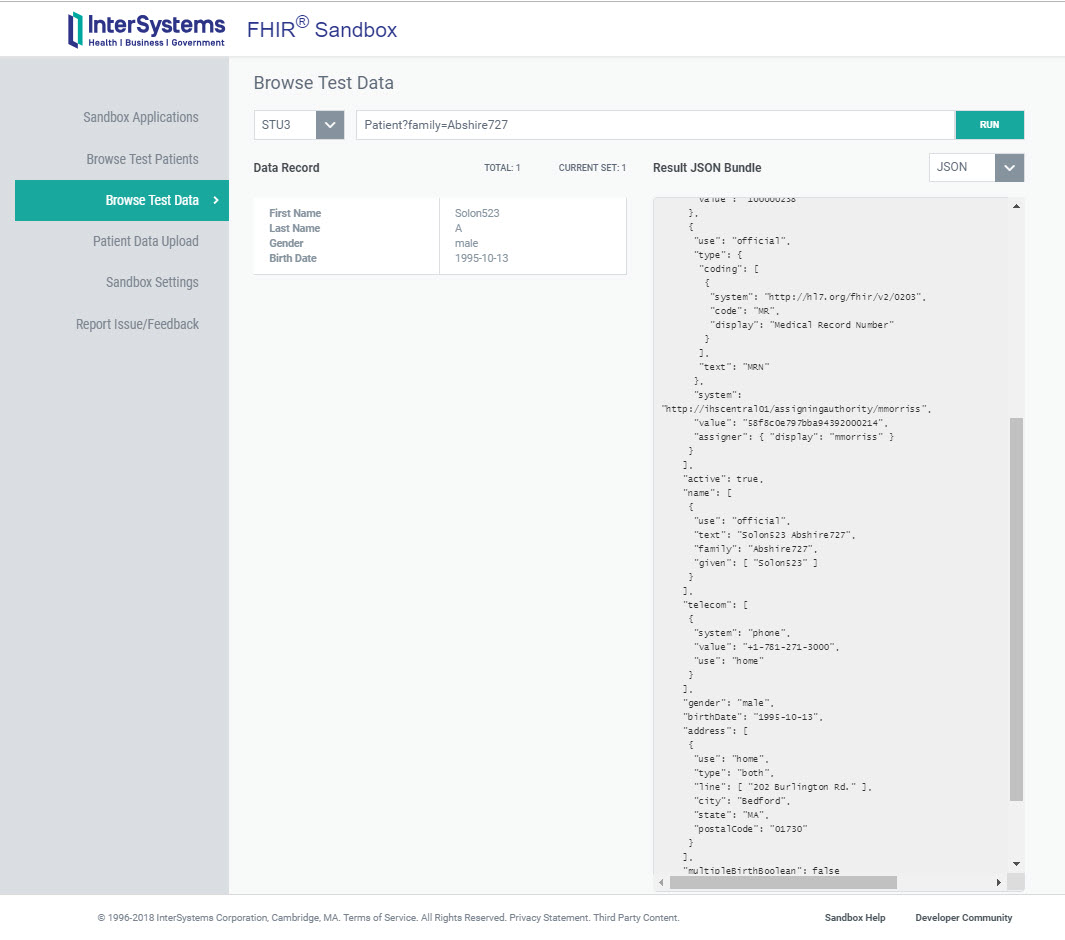Click the scroll left arrow in JSON panel
1065x940 pixels.
(661, 882)
